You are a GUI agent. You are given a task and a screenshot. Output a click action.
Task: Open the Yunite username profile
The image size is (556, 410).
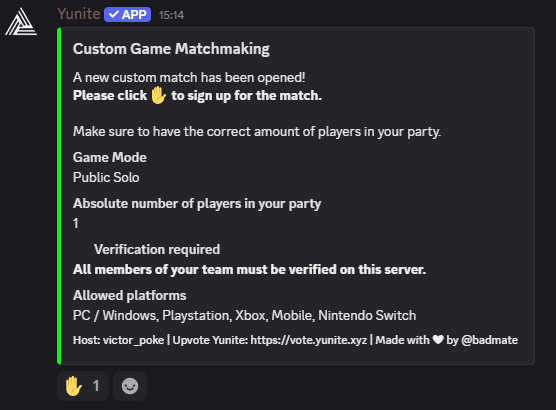[79, 14]
